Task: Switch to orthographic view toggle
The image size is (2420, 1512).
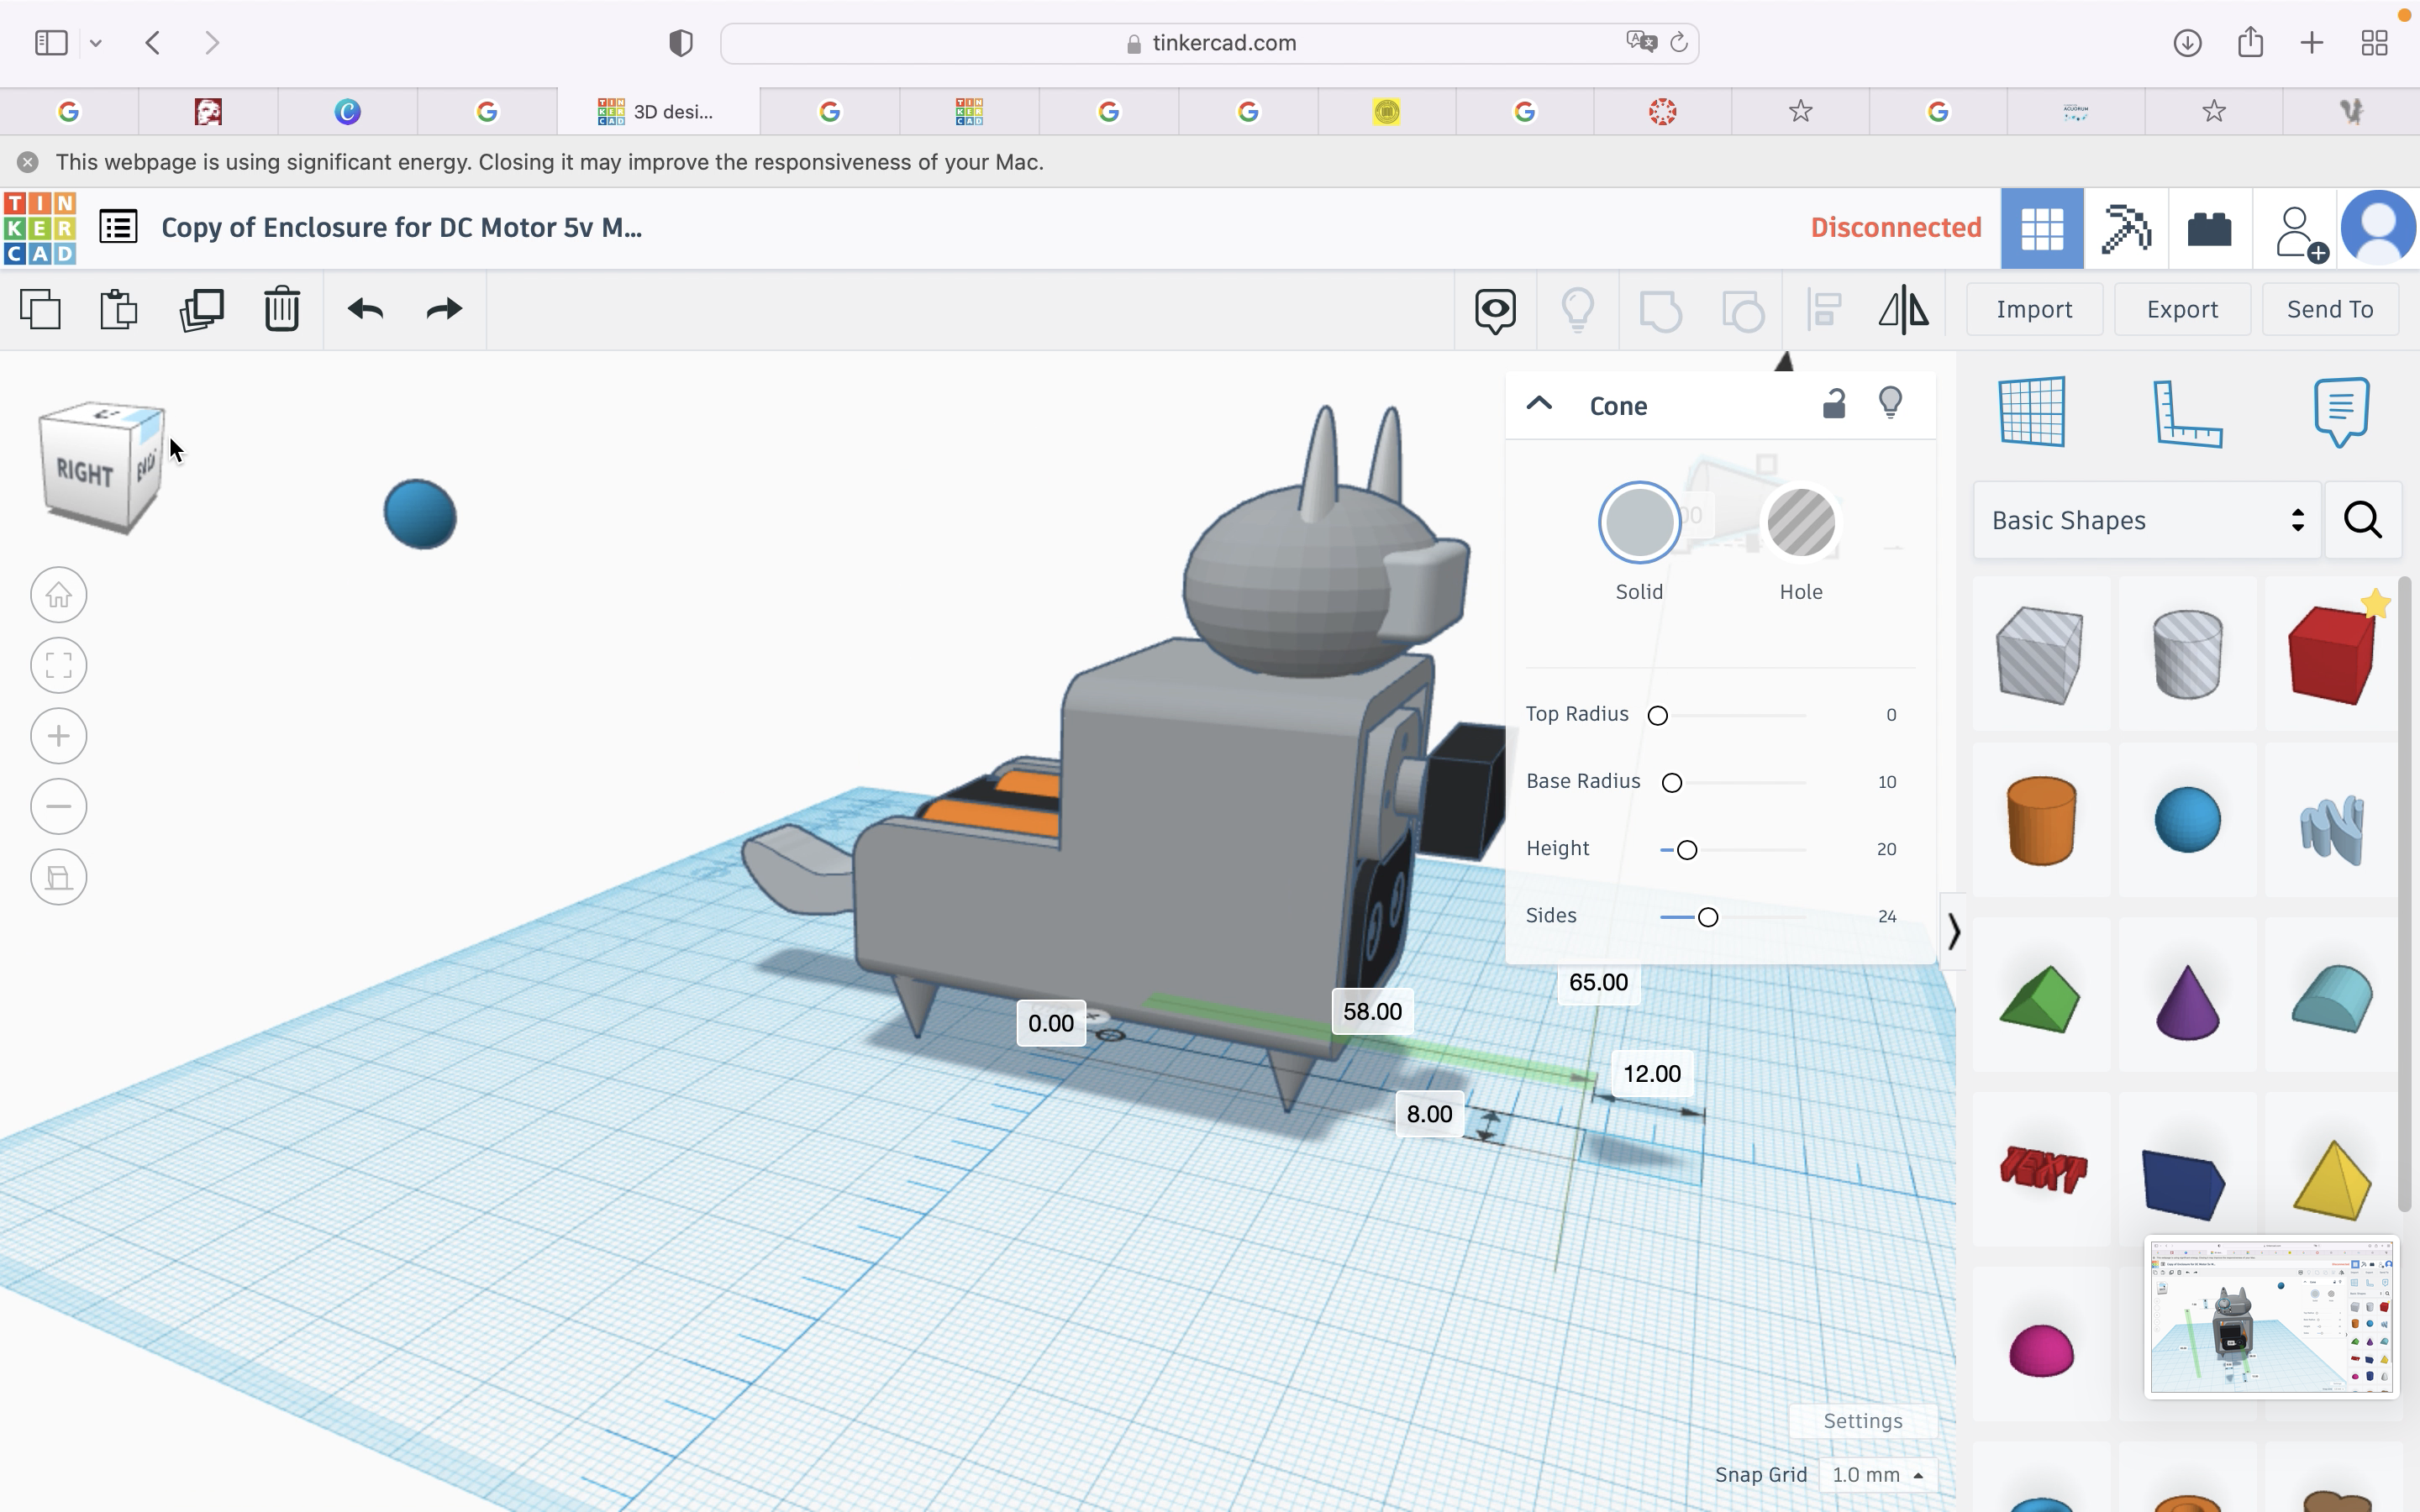Action: 59,877
